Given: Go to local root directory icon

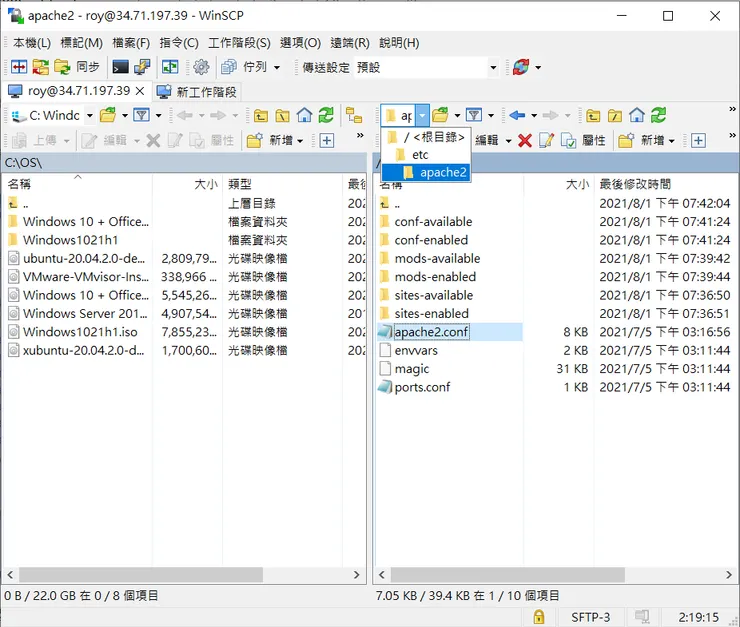Looking at the screenshot, I should click(282, 115).
